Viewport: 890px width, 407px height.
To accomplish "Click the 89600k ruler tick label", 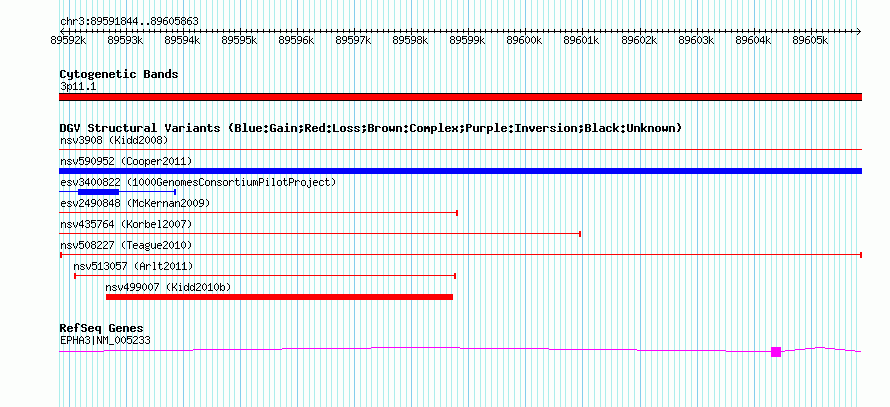I will point(525,40).
